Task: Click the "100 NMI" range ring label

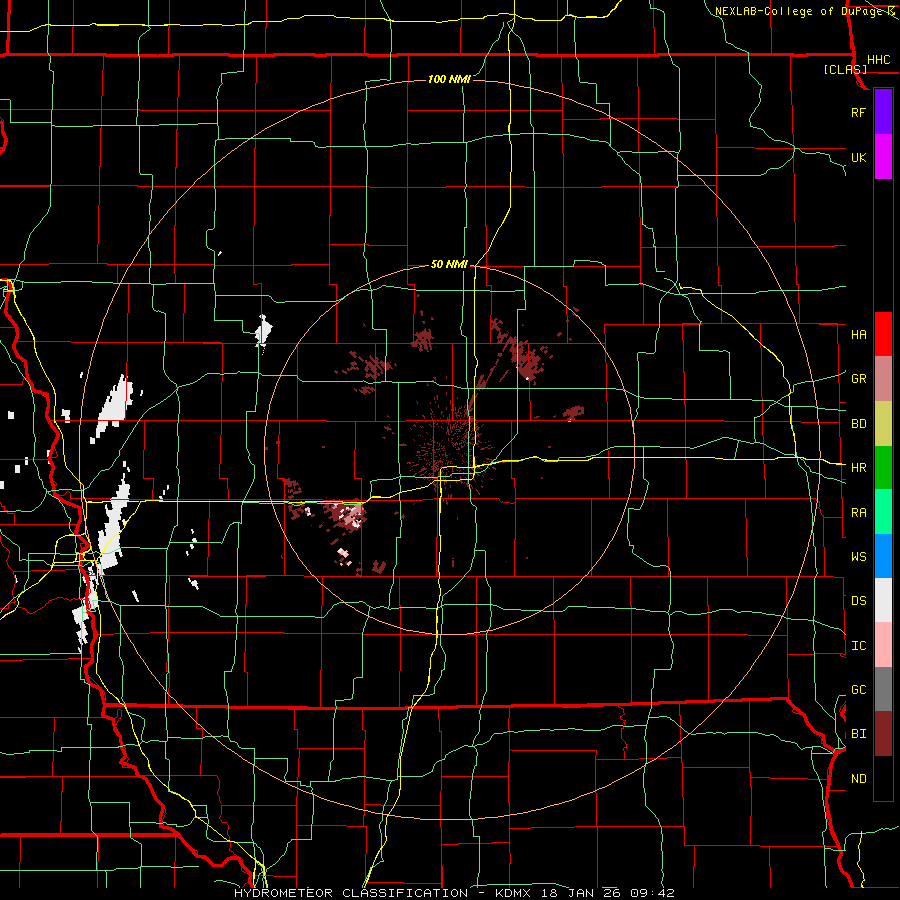Action: click(x=449, y=79)
